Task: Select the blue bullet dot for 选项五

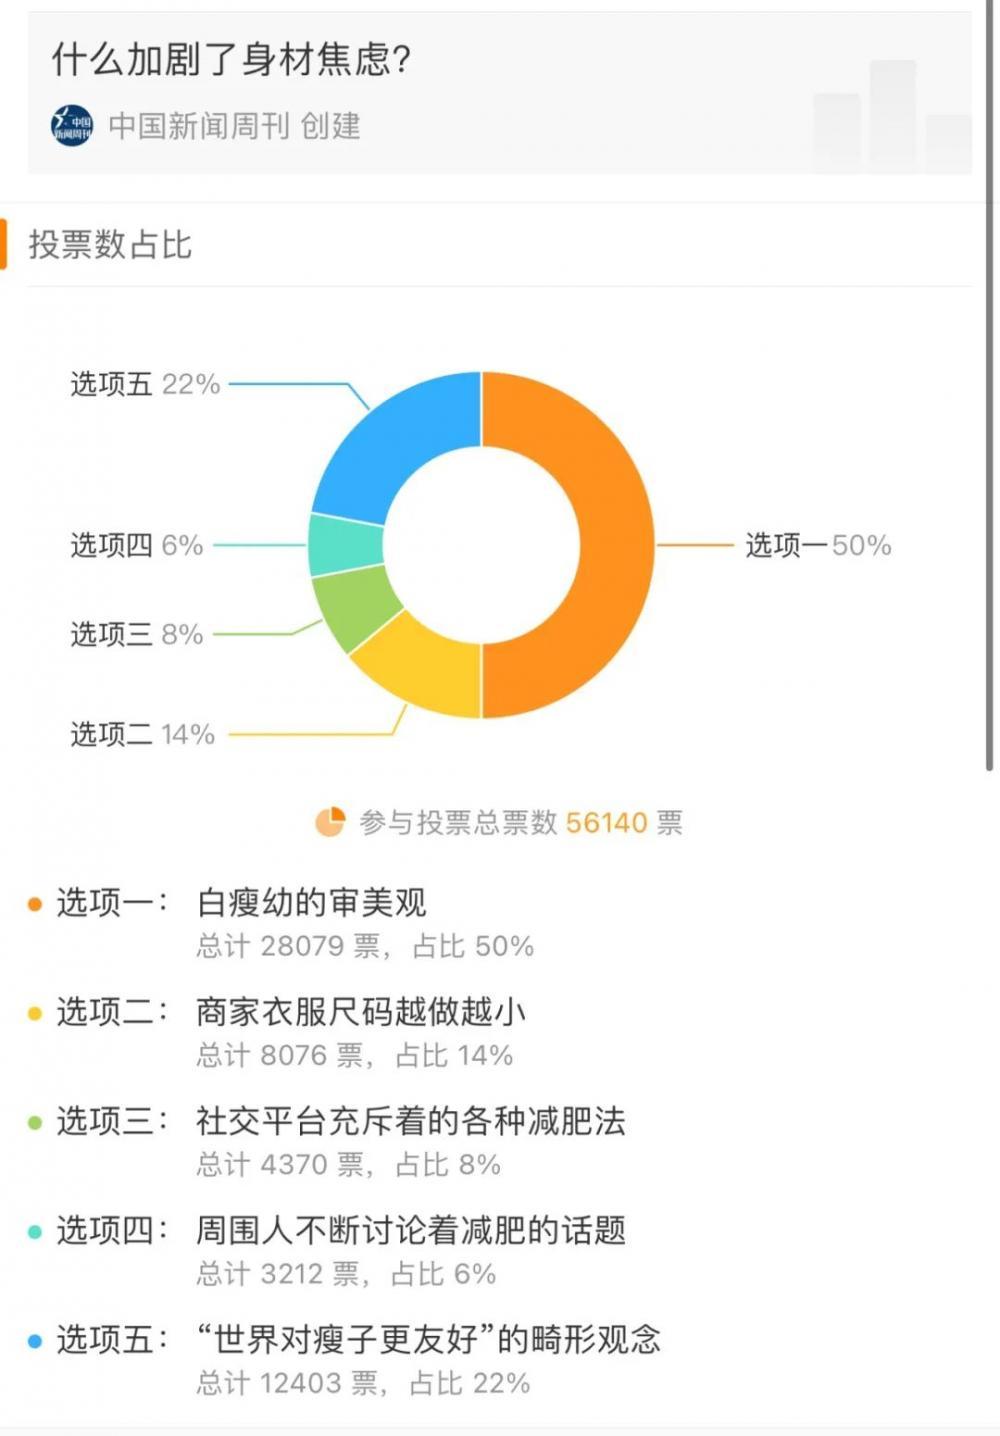Action: tap(33, 1342)
